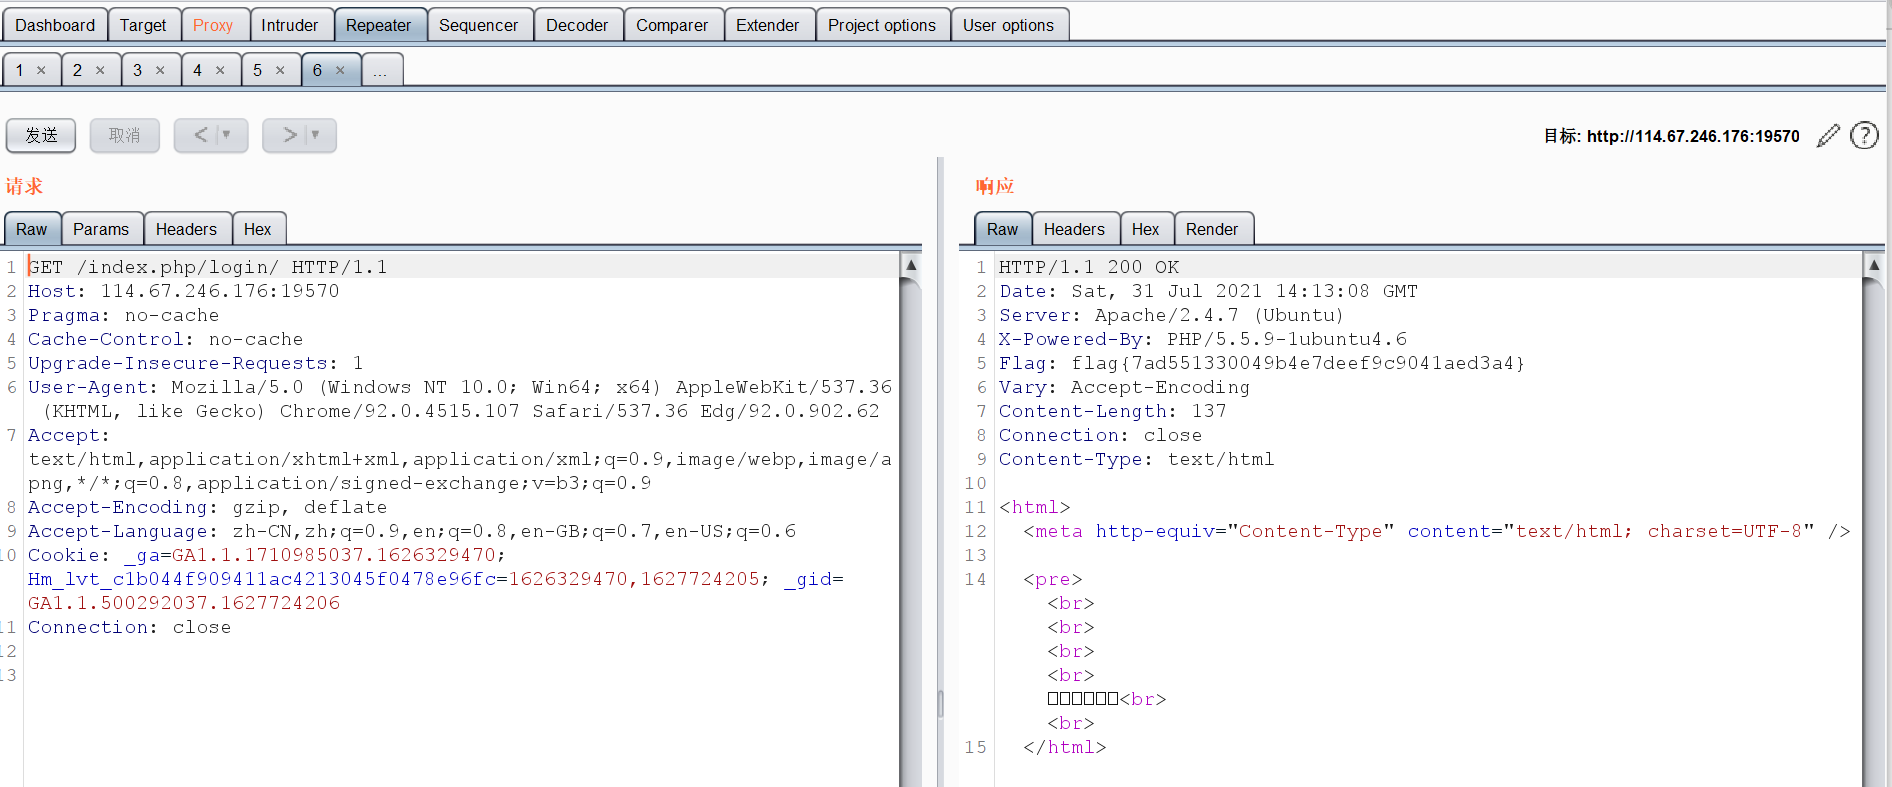1892x787 pixels.
Task: Open the Intruder tab
Action: (289, 25)
